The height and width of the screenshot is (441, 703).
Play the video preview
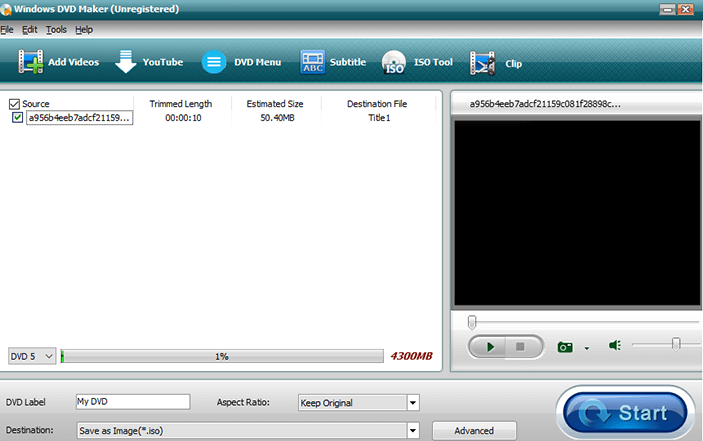[x=490, y=347]
